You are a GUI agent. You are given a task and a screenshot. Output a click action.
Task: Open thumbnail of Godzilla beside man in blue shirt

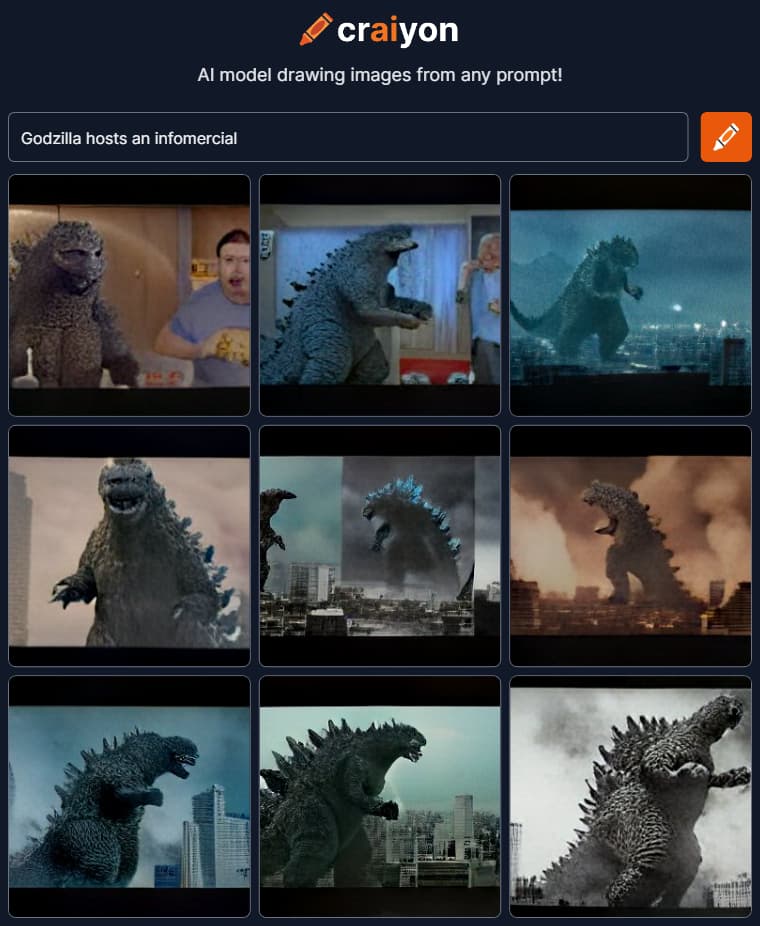pyautogui.click(x=129, y=295)
